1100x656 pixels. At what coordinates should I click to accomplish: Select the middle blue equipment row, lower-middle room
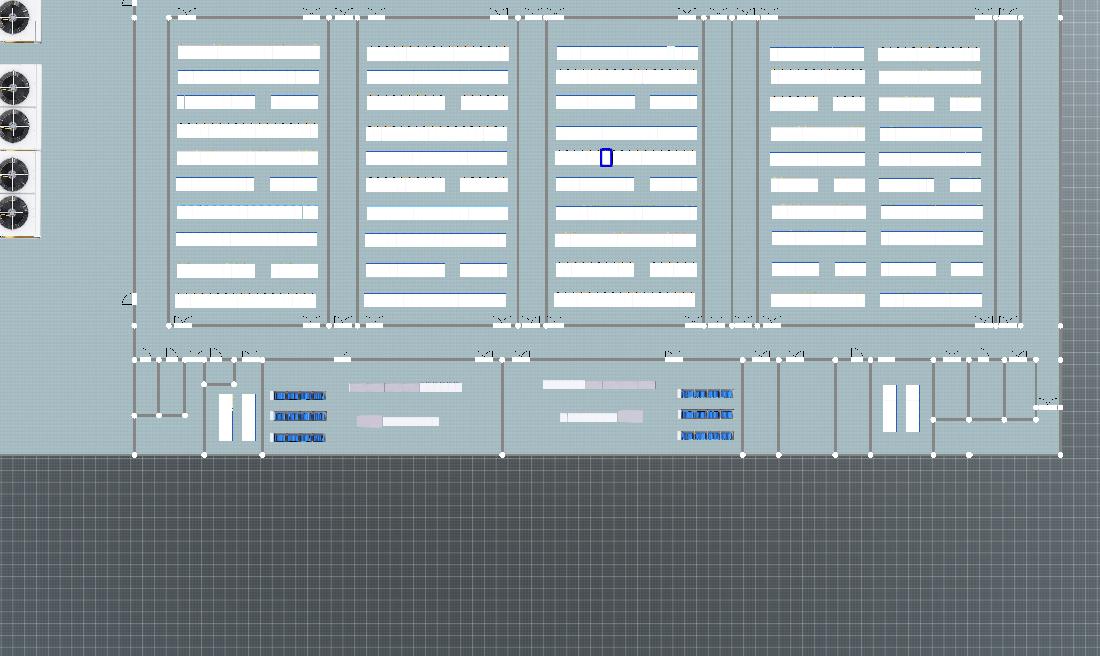click(707, 414)
